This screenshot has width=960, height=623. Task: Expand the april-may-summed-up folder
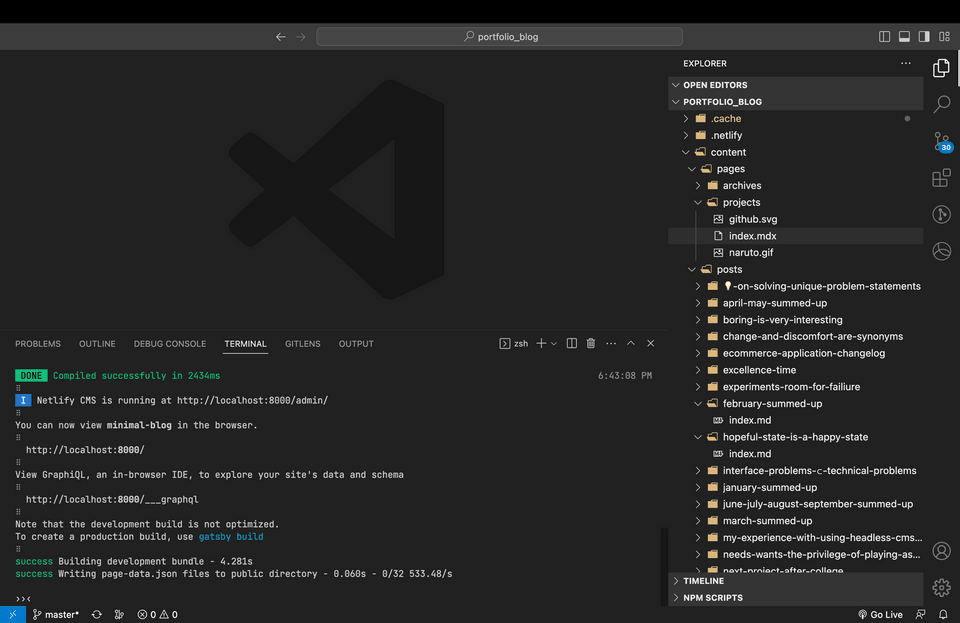(796, 303)
